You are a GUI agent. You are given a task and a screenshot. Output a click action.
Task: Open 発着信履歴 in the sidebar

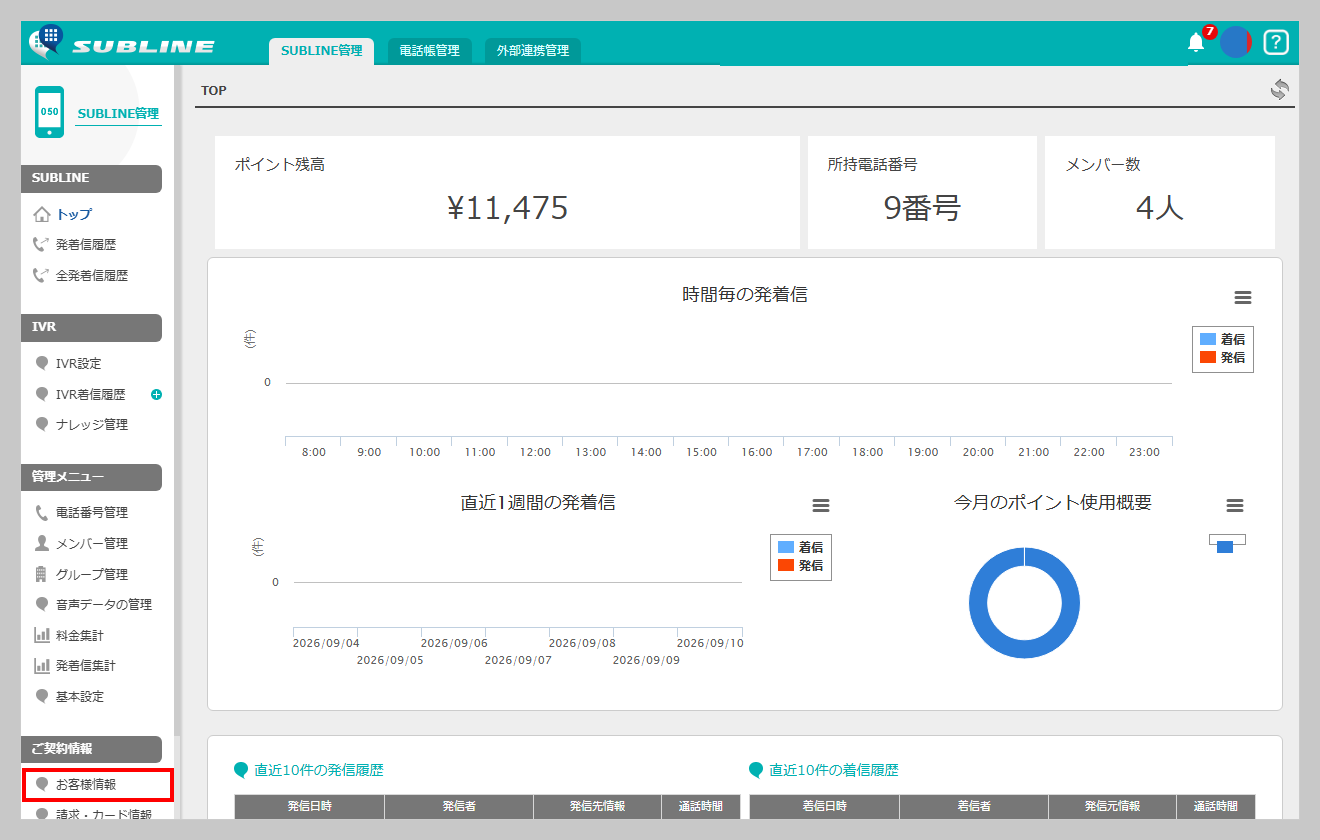pos(86,244)
